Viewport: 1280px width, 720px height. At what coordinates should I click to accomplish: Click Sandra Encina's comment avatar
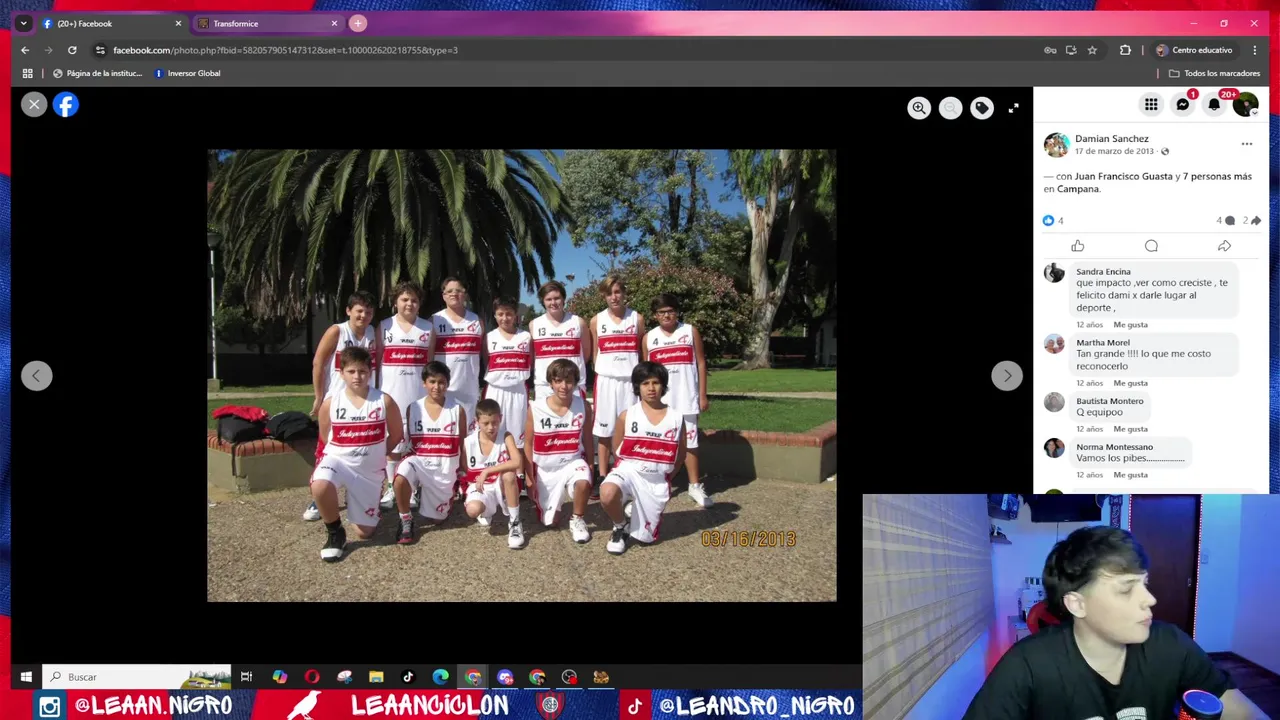coord(1054,273)
